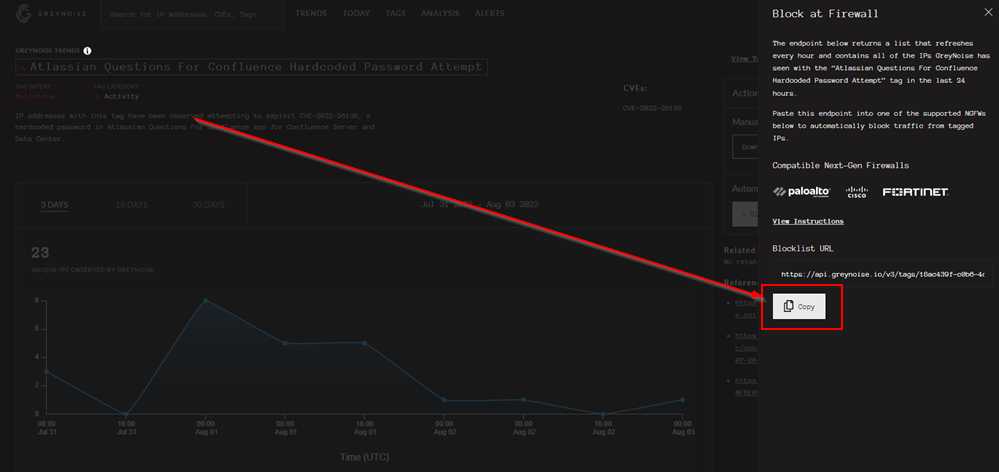Click the Jul 31 - Aug 03 date range
Image resolution: width=999 pixels, height=472 pixels.
coord(479,204)
